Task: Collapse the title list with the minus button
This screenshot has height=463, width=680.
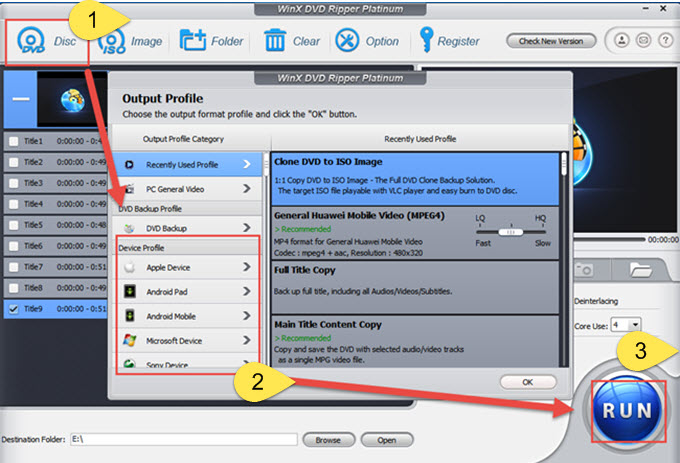Action: click(x=20, y=99)
